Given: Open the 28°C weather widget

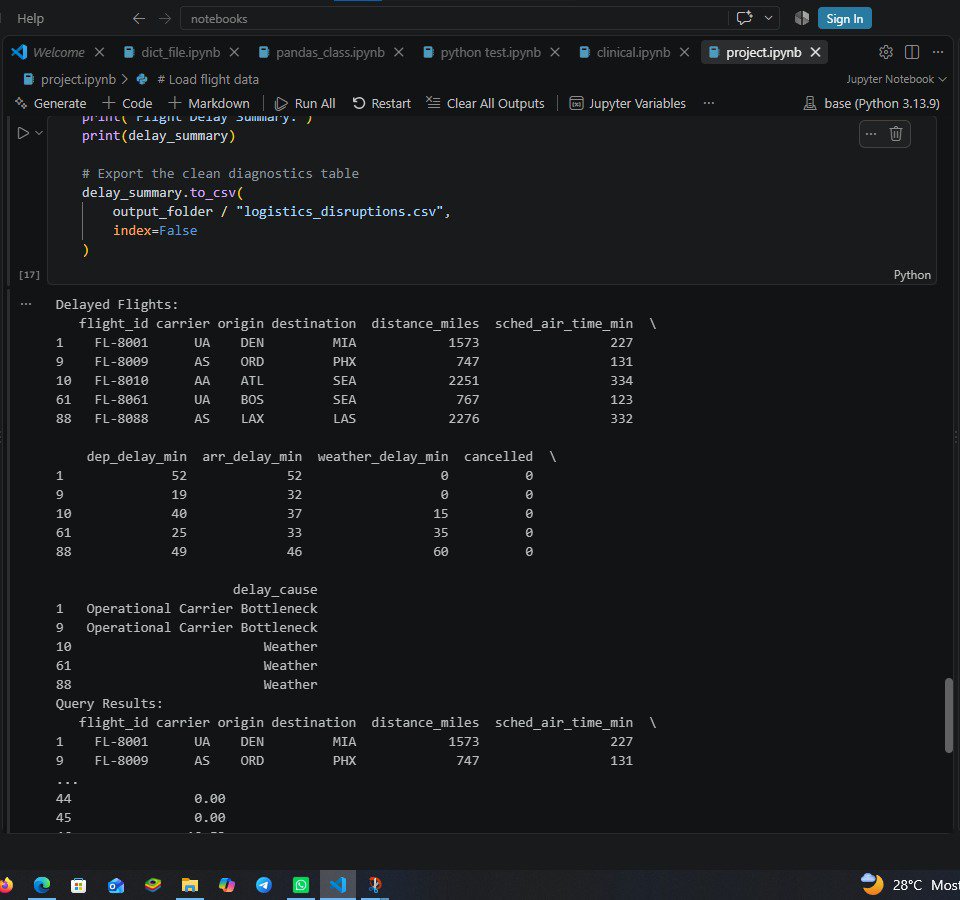Looking at the screenshot, I should click(x=909, y=885).
